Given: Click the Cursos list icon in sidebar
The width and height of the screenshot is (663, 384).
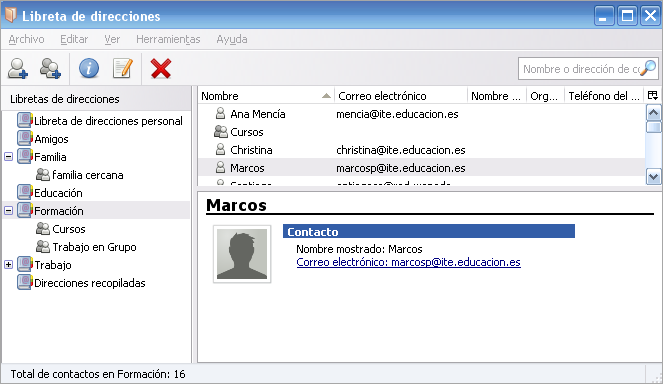Looking at the screenshot, I should click(x=43, y=228).
